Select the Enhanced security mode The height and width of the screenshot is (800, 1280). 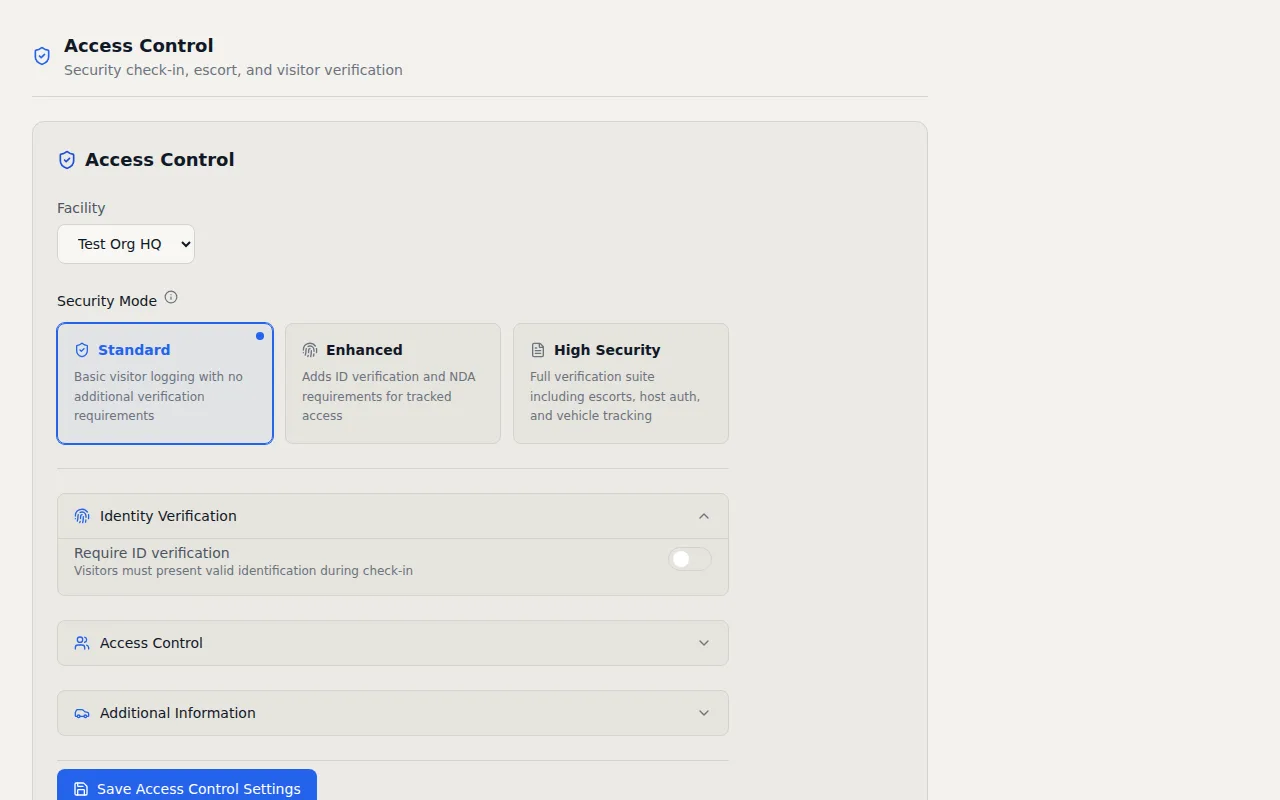pos(392,383)
